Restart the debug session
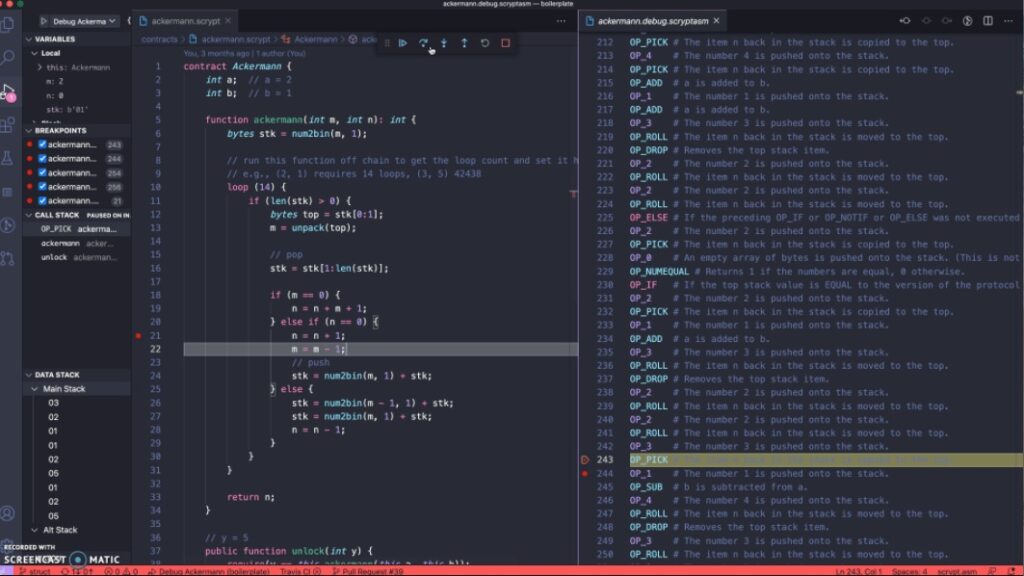The width and height of the screenshot is (1024, 576). (483, 44)
